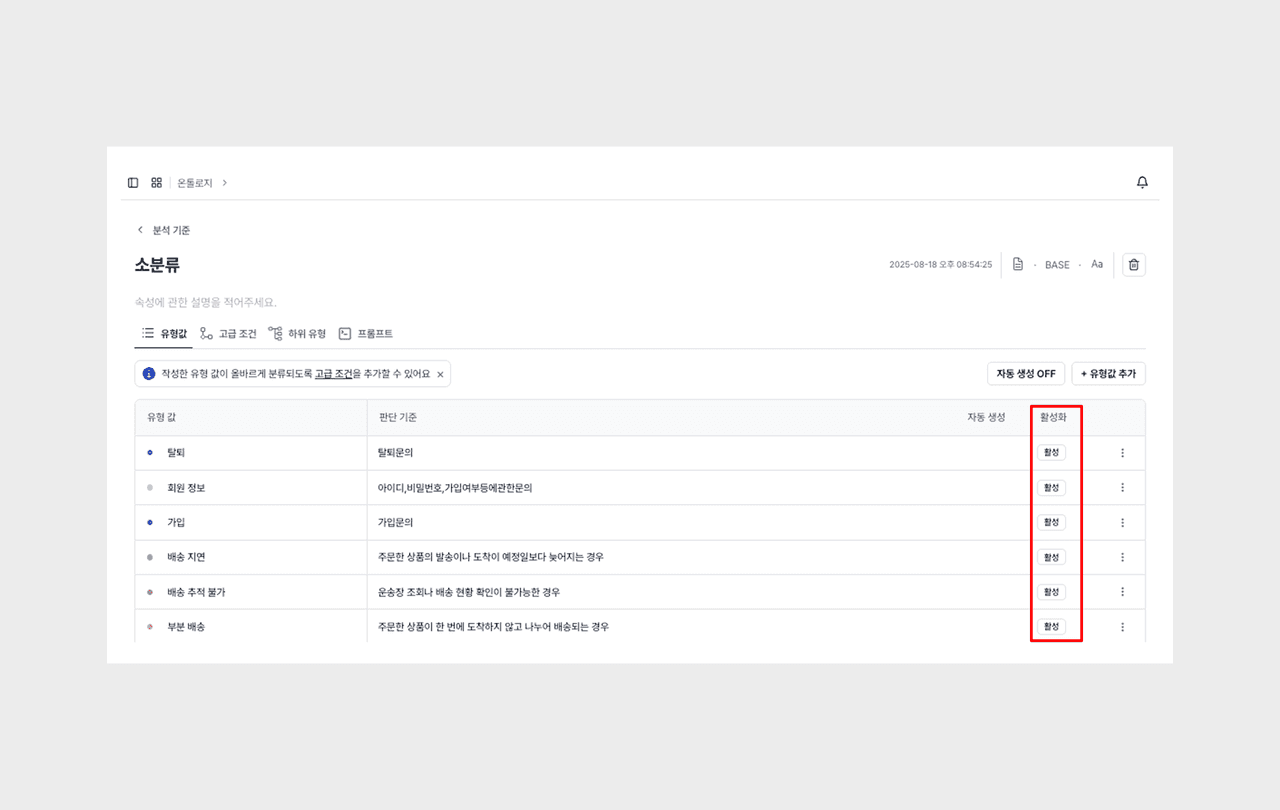Switch to the 고급 조건 tab
1280x810 pixels.
pyautogui.click(x=228, y=333)
